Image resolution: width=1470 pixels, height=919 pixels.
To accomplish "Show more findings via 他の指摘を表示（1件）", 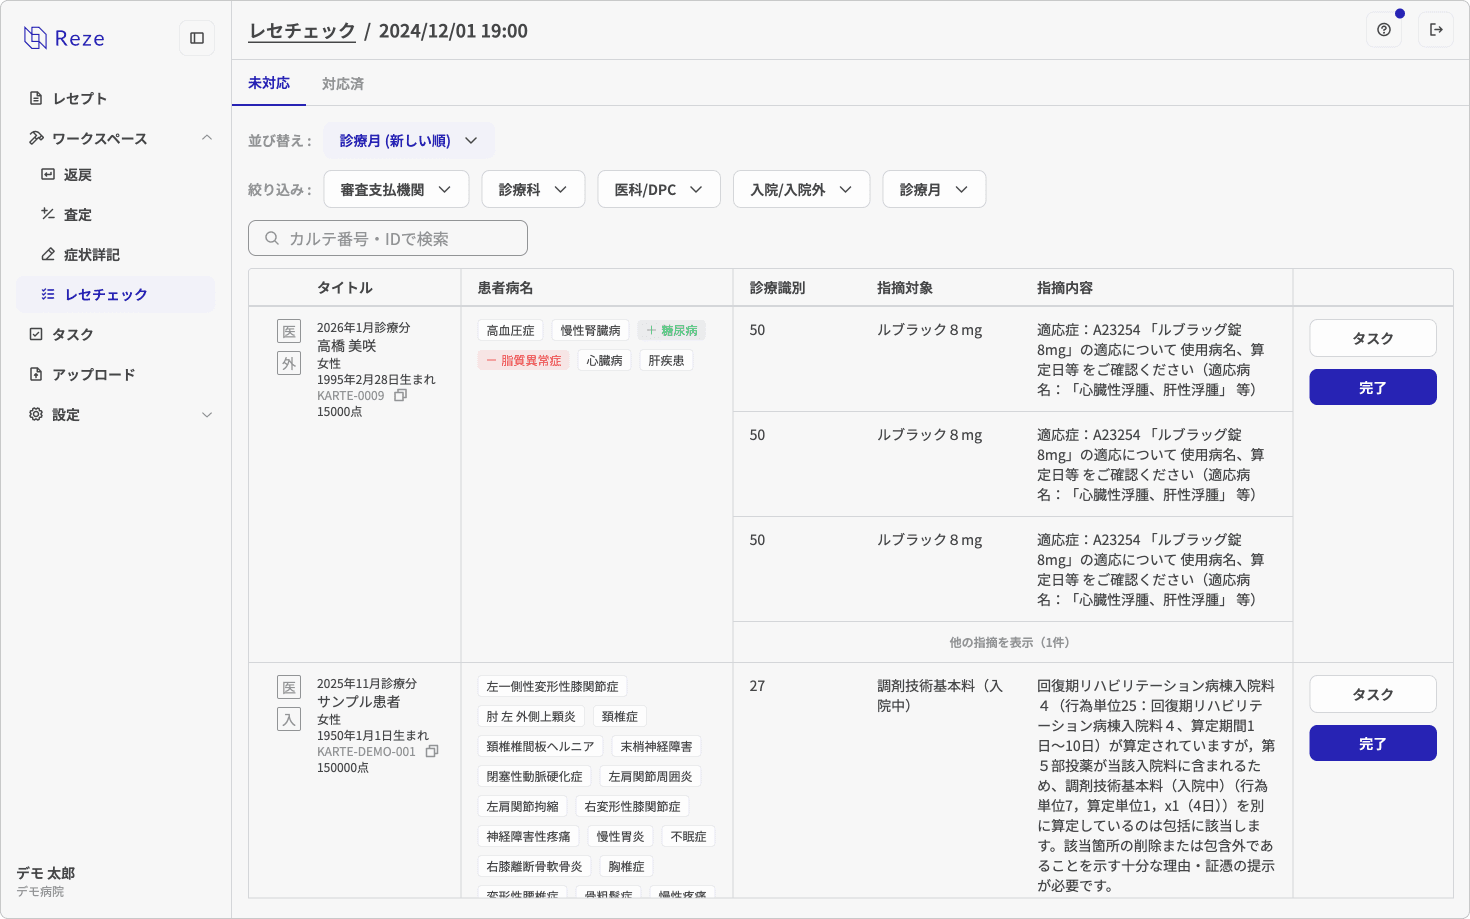I will tap(1012, 641).
